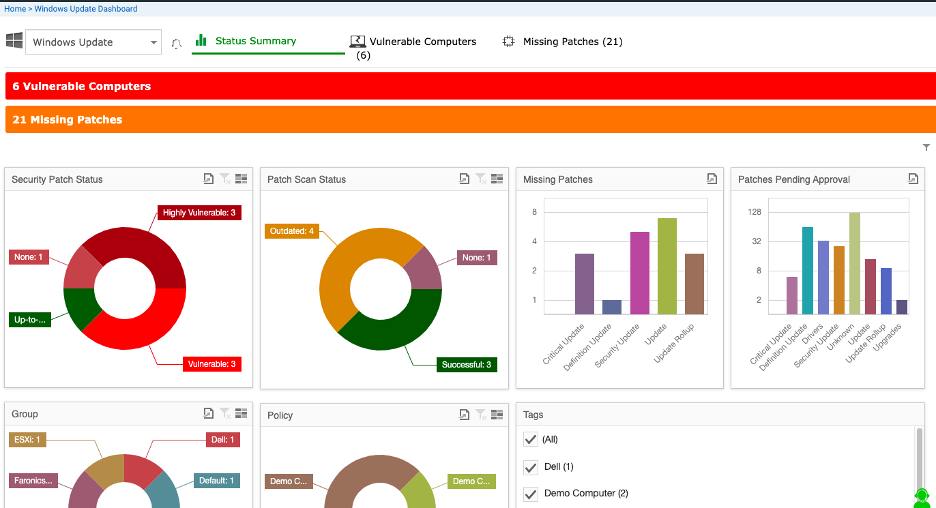Click the brown Demo C... policy label

288,481
